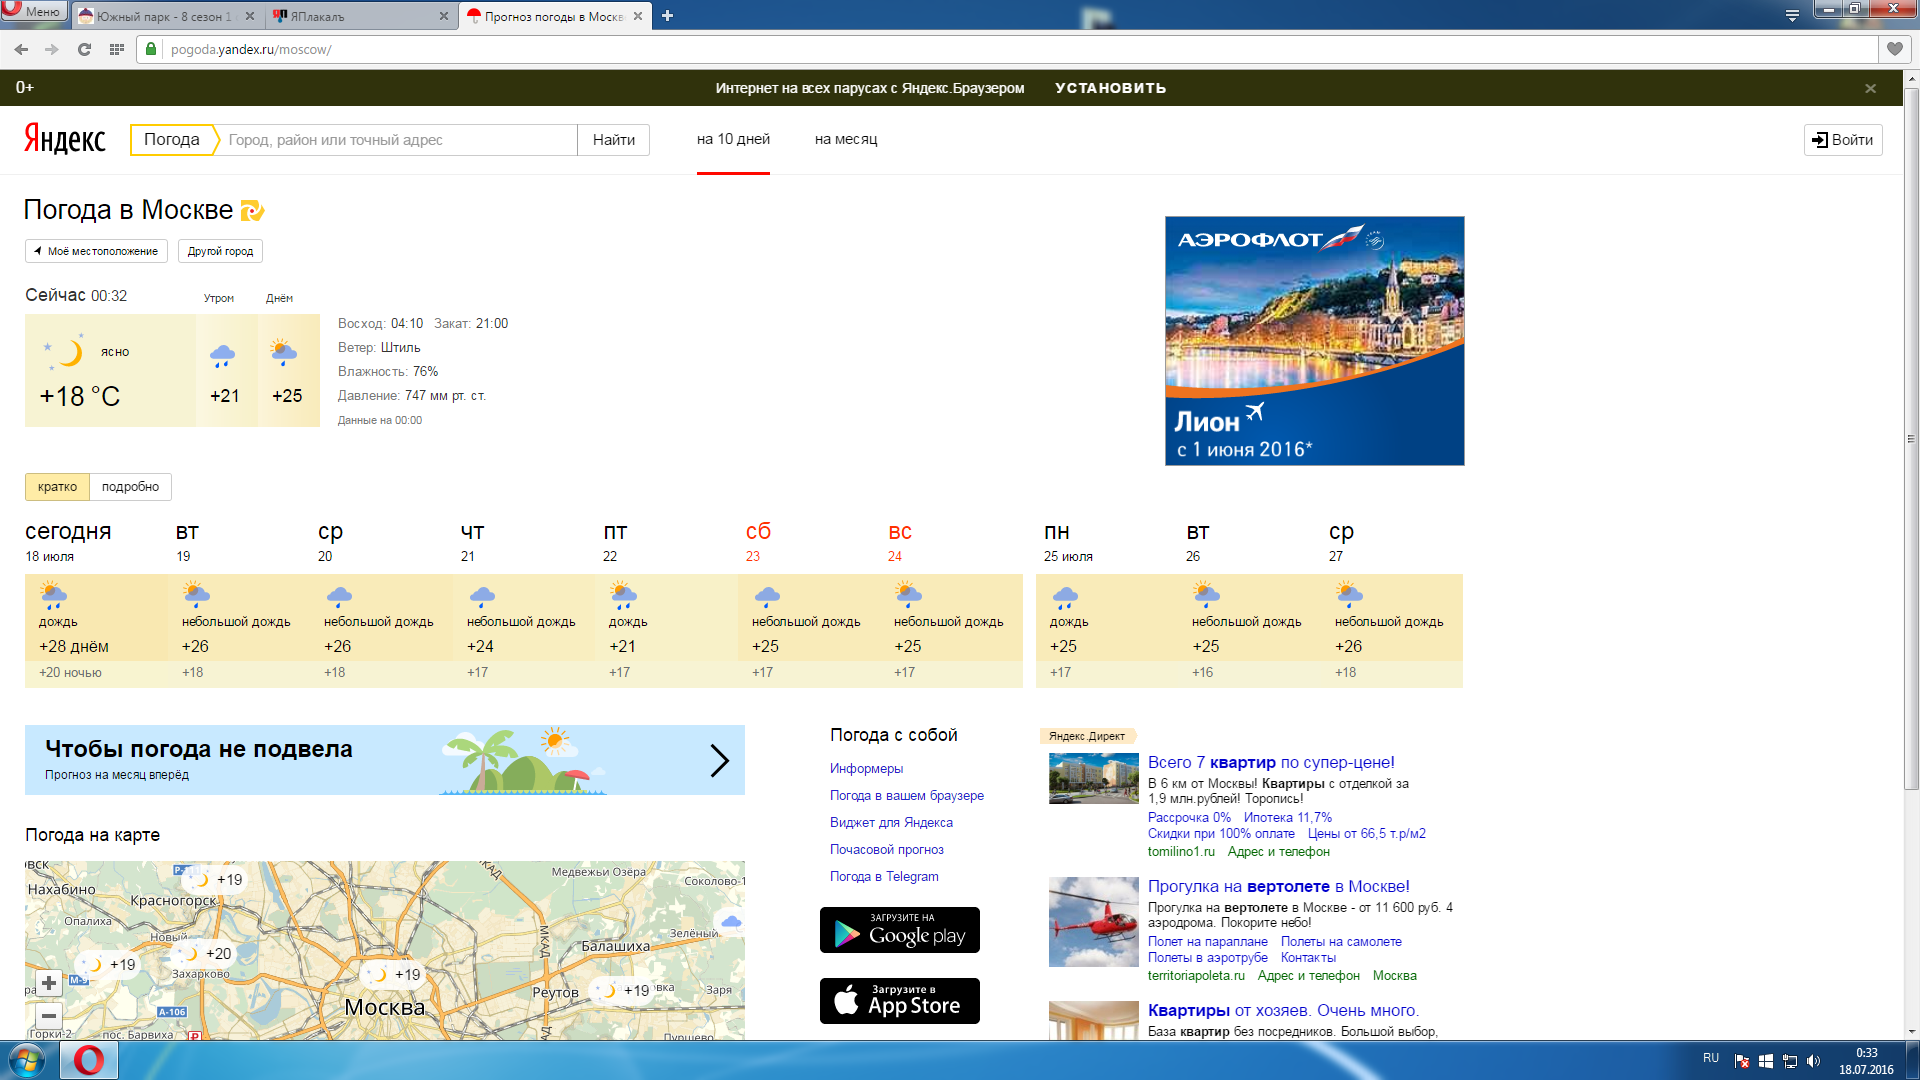
Task: Dismiss the Yandex Browser promo banner
Action: click(1870, 88)
